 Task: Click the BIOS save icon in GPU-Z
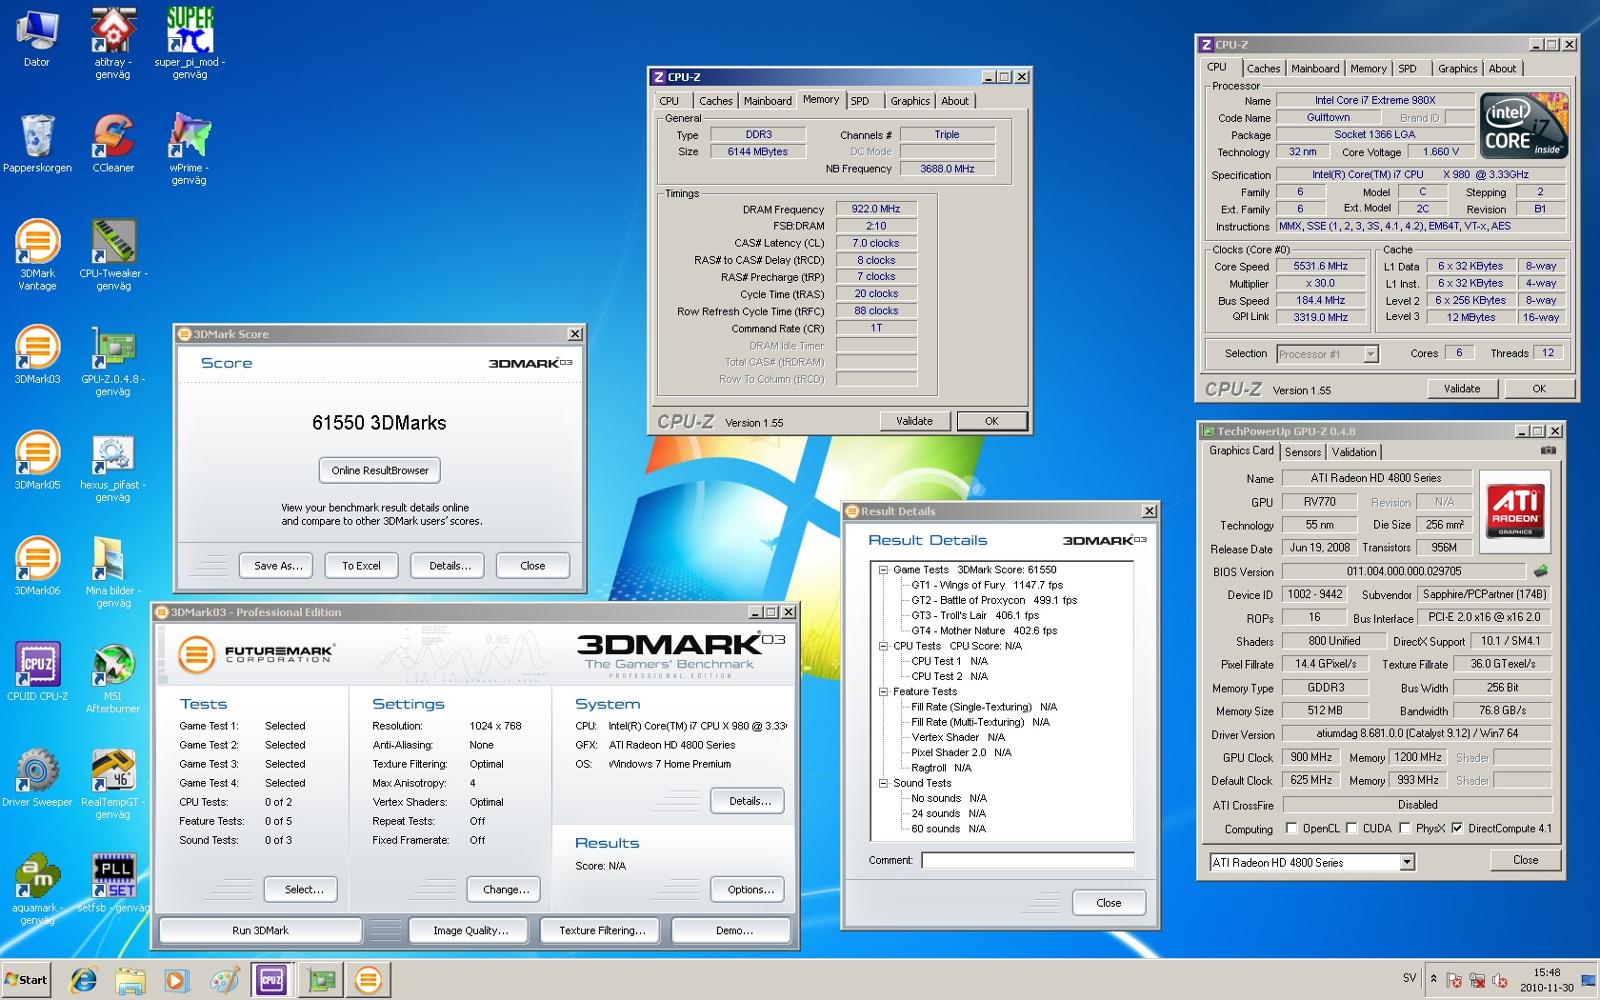(1541, 571)
